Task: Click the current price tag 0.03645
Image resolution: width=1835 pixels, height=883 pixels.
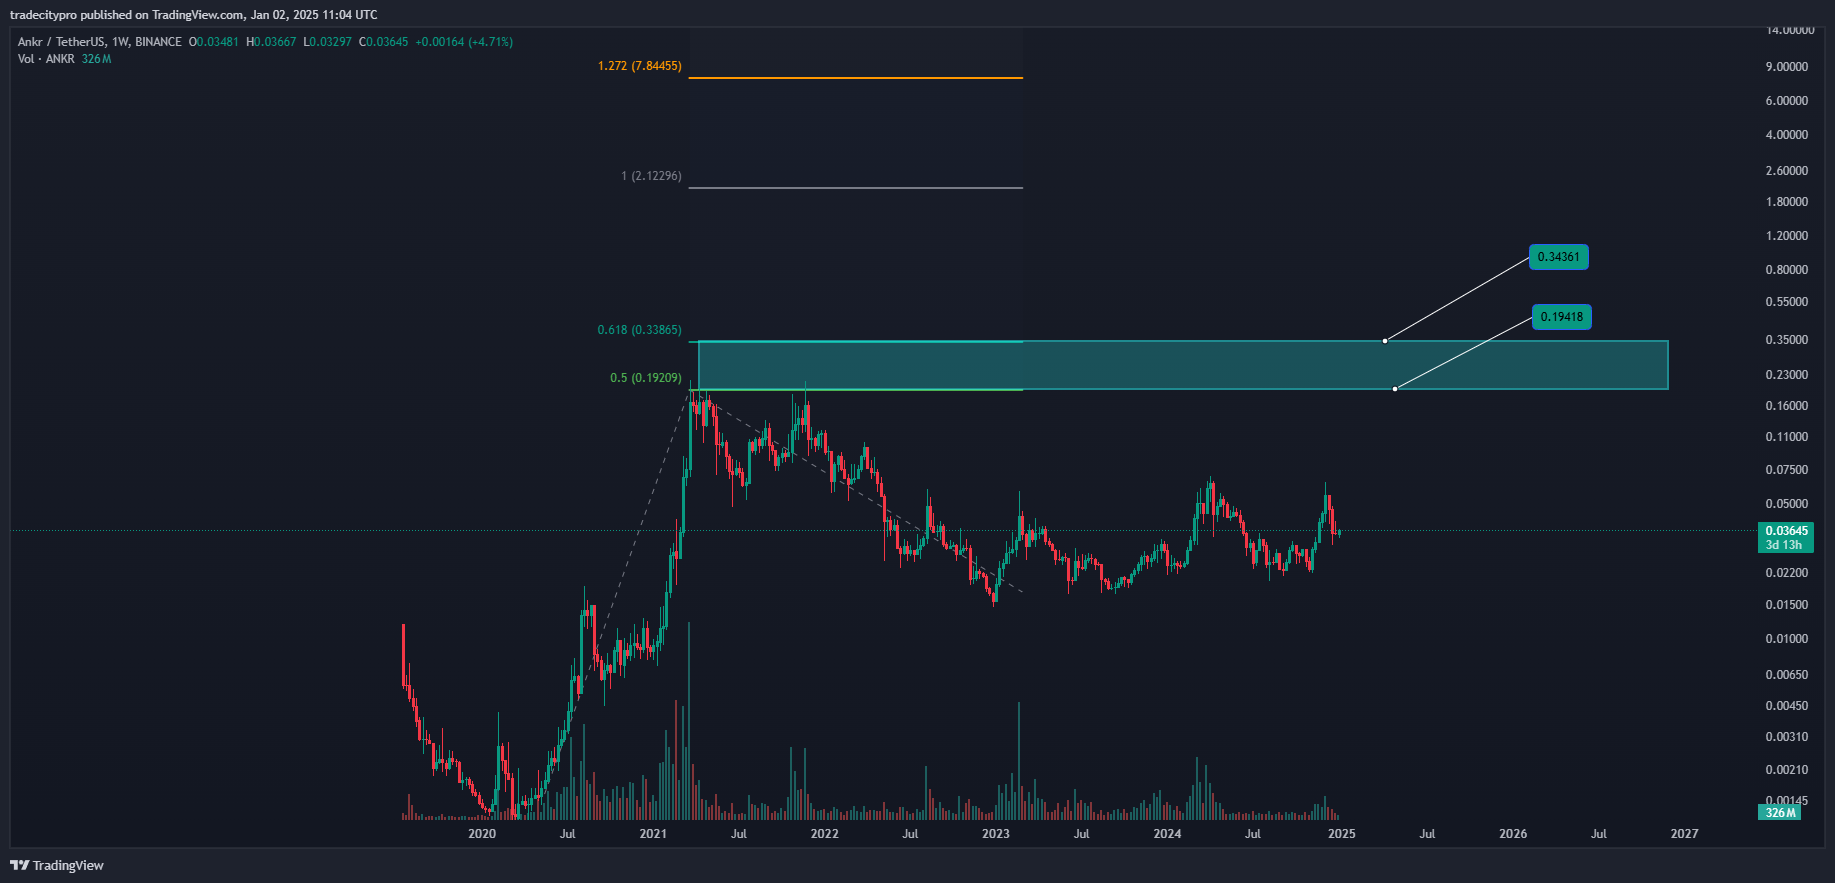Action: 1785,537
